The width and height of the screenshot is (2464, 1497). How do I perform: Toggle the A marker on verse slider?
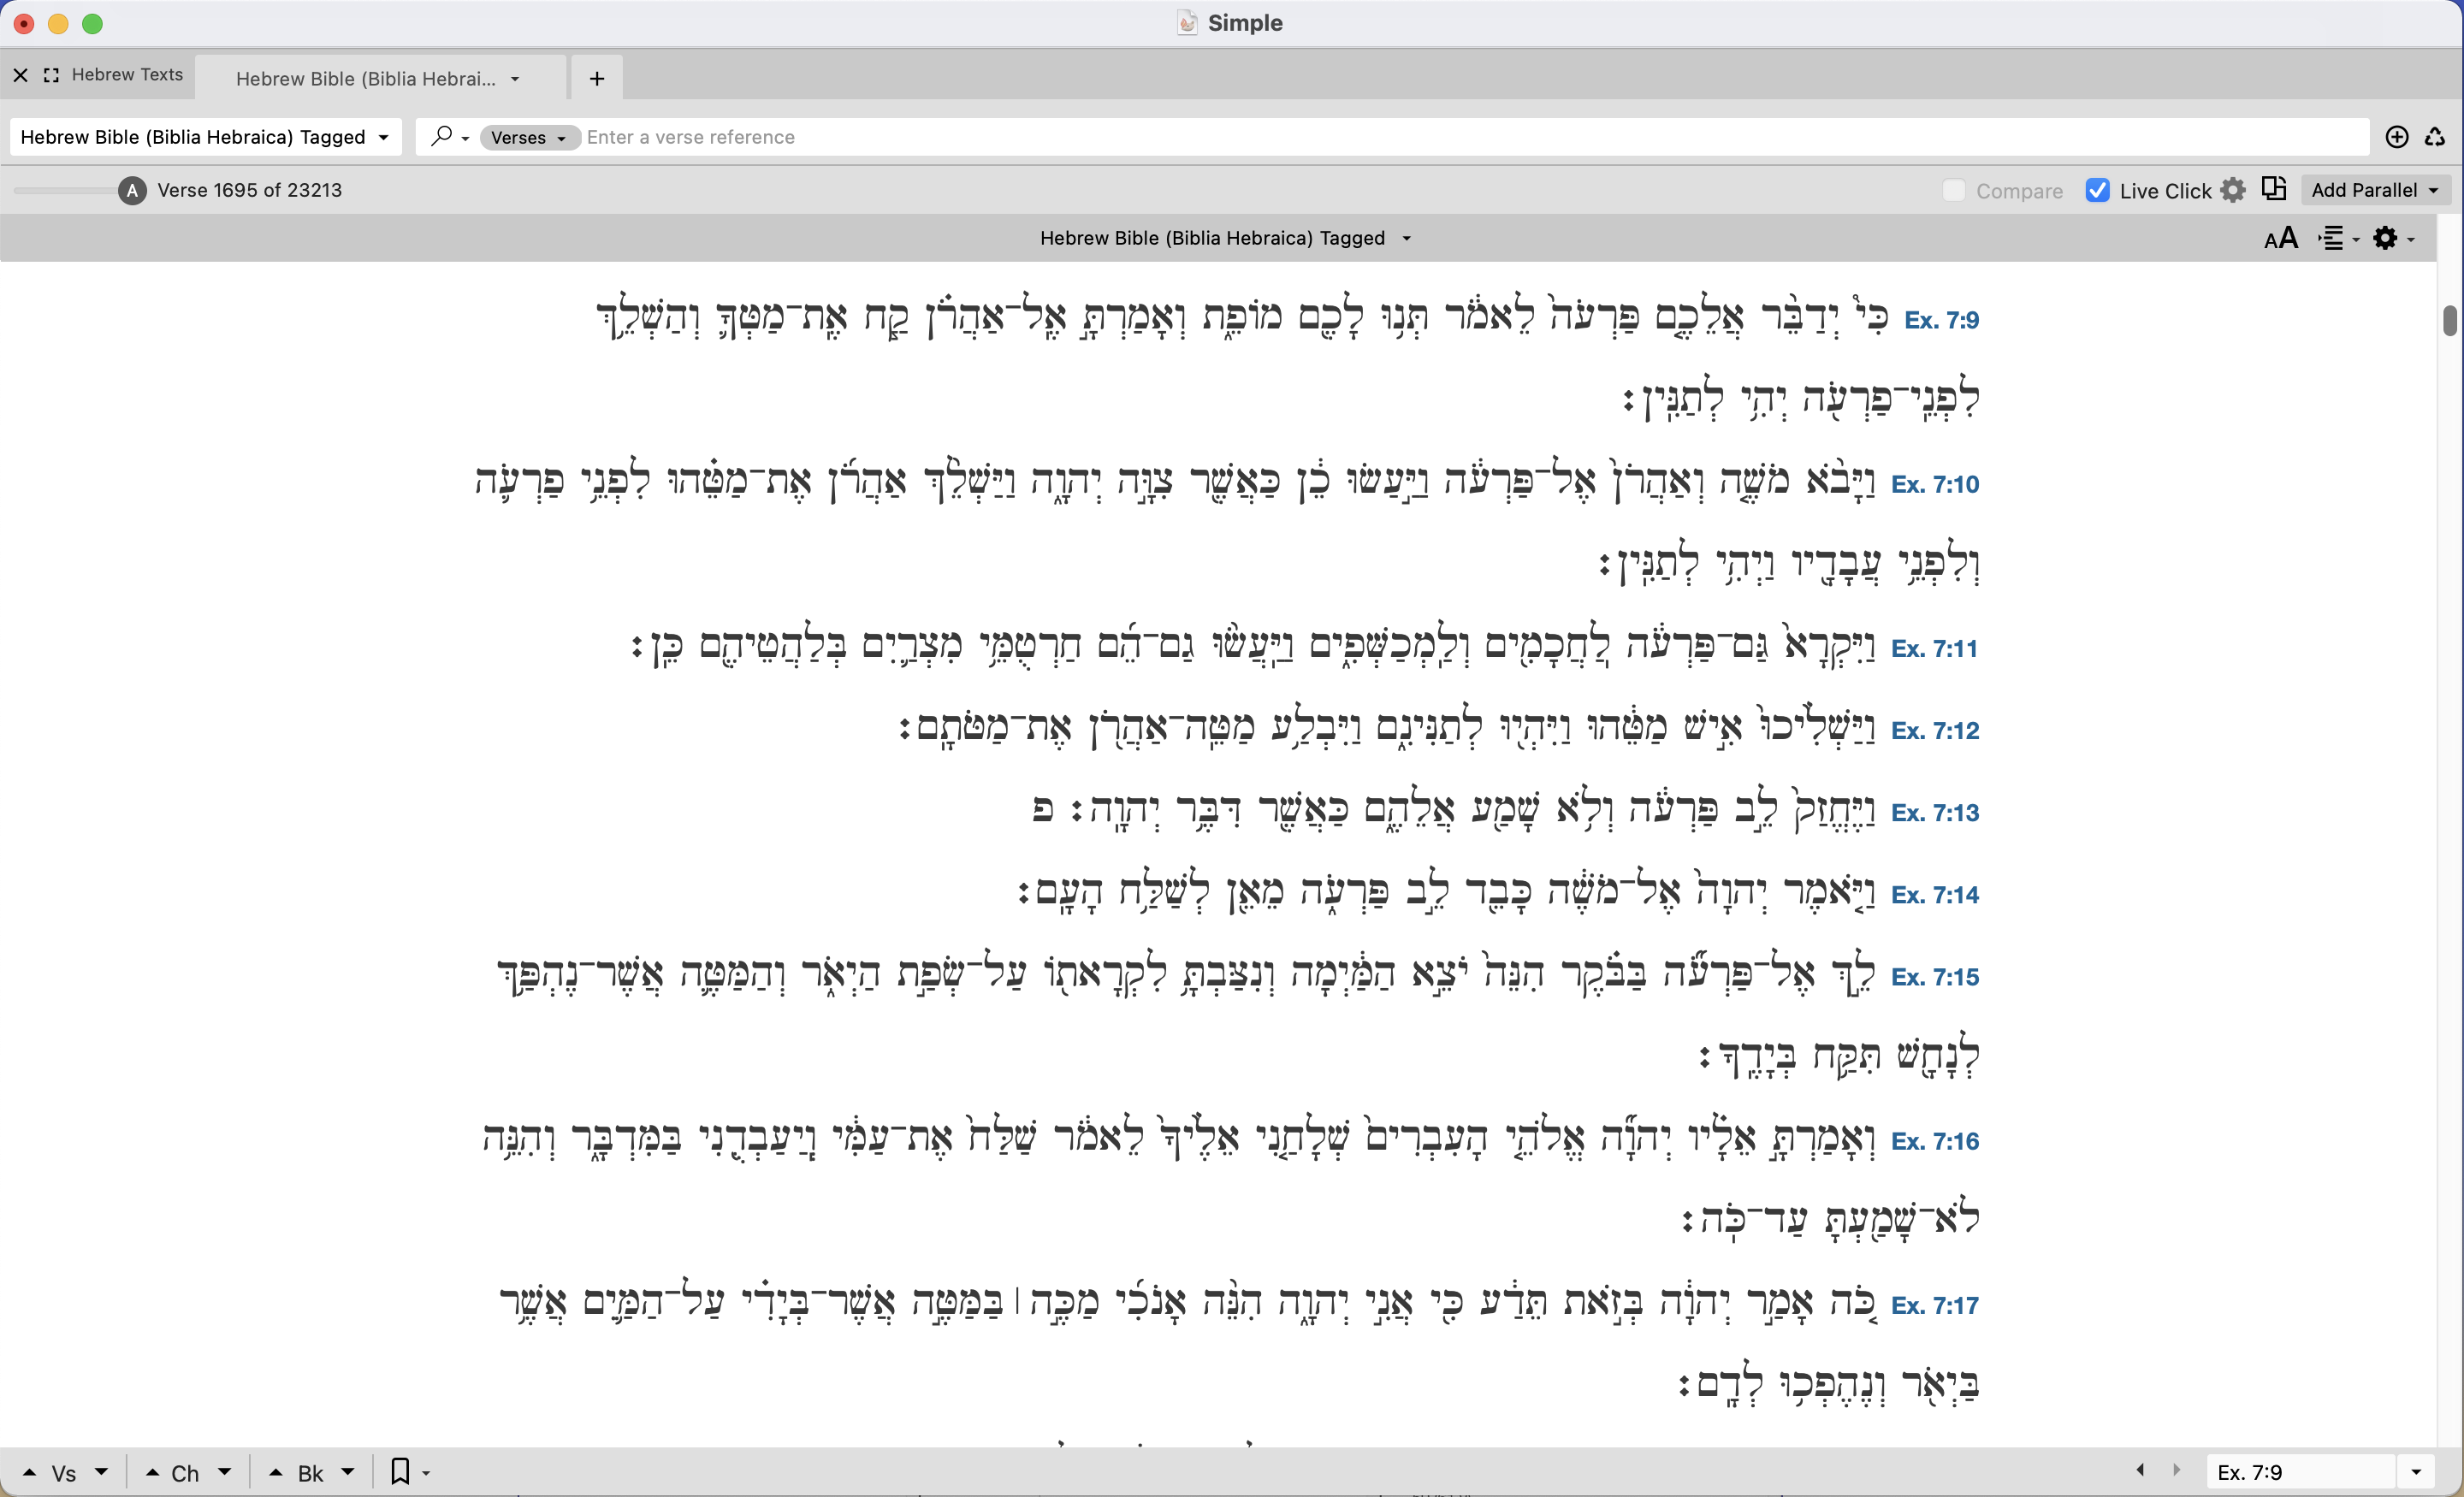click(x=132, y=190)
